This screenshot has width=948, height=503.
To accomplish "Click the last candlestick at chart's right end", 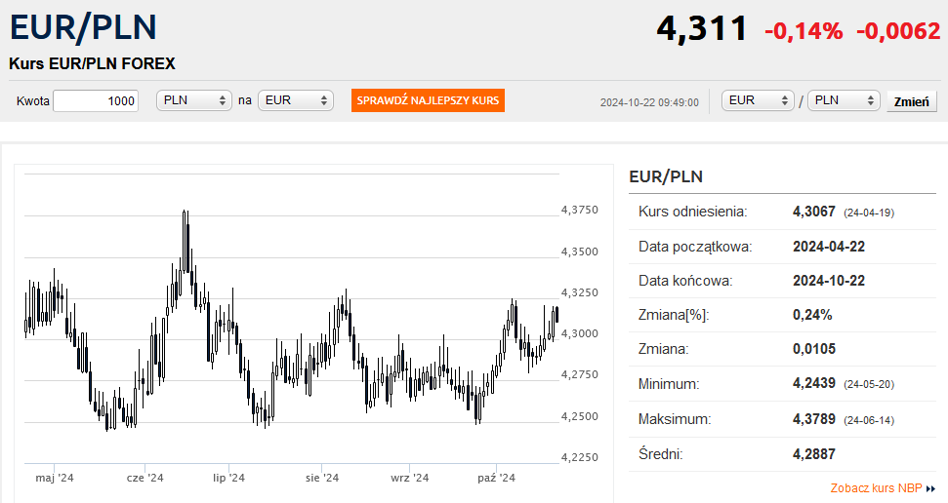I will point(556,314).
